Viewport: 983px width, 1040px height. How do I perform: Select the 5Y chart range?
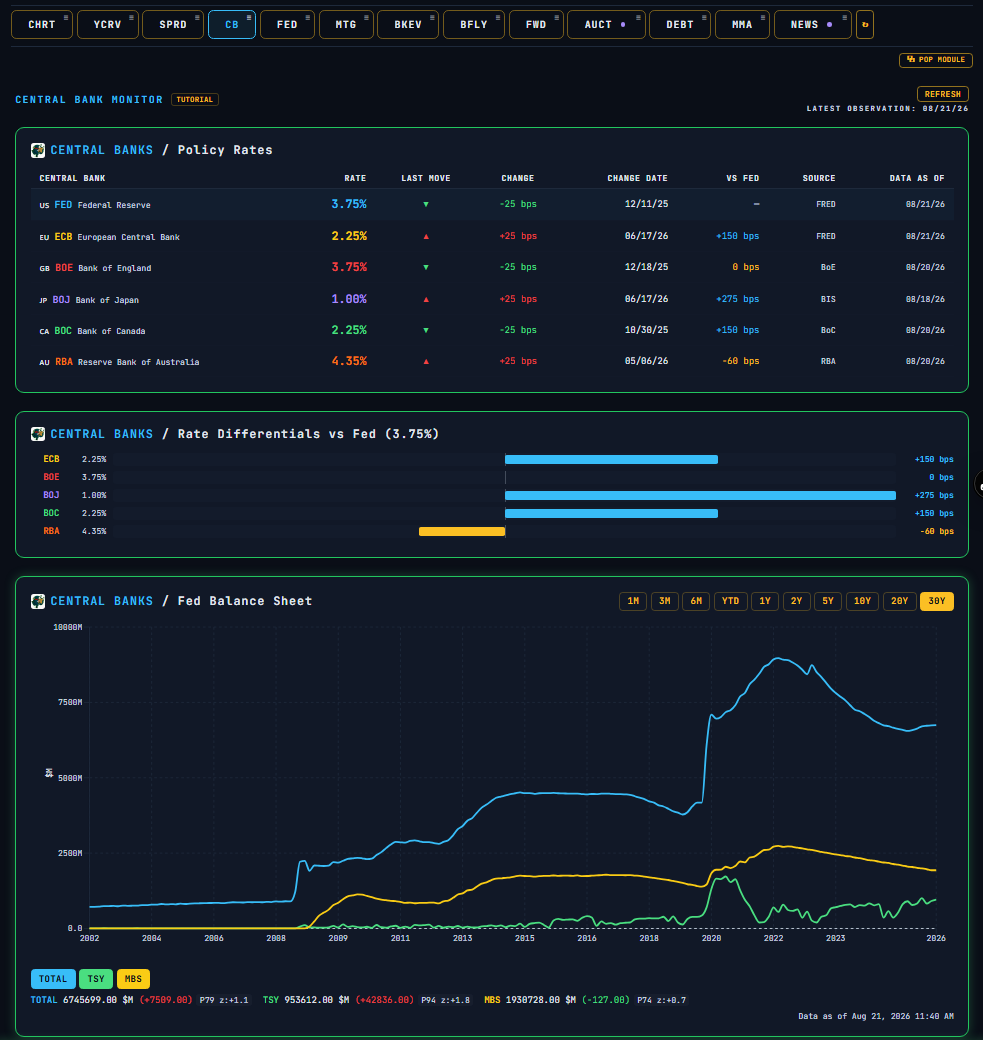[828, 601]
